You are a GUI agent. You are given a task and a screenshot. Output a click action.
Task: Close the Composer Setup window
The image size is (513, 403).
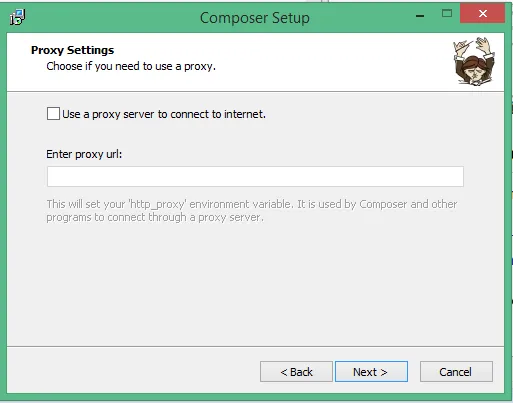482,14
